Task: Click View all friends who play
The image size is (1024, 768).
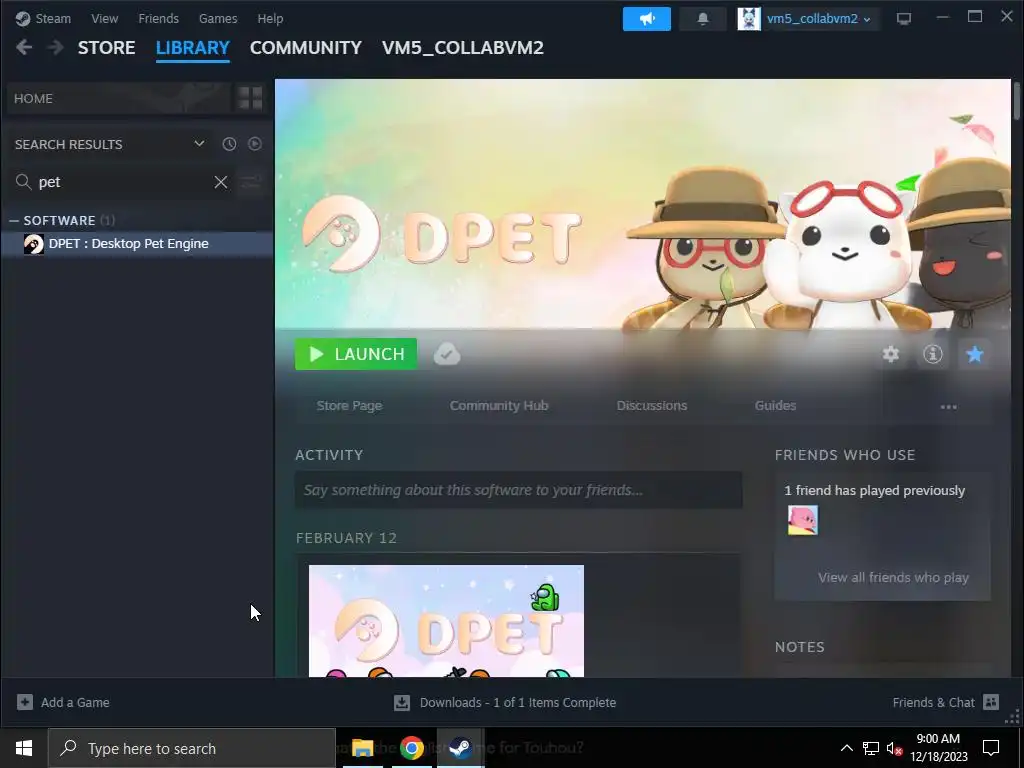Action: coord(893,577)
